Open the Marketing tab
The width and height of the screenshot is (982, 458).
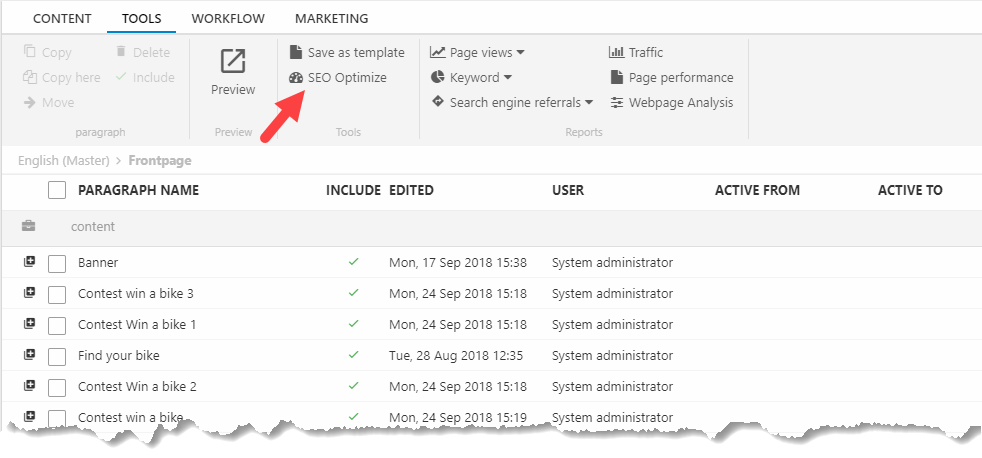coord(332,19)
